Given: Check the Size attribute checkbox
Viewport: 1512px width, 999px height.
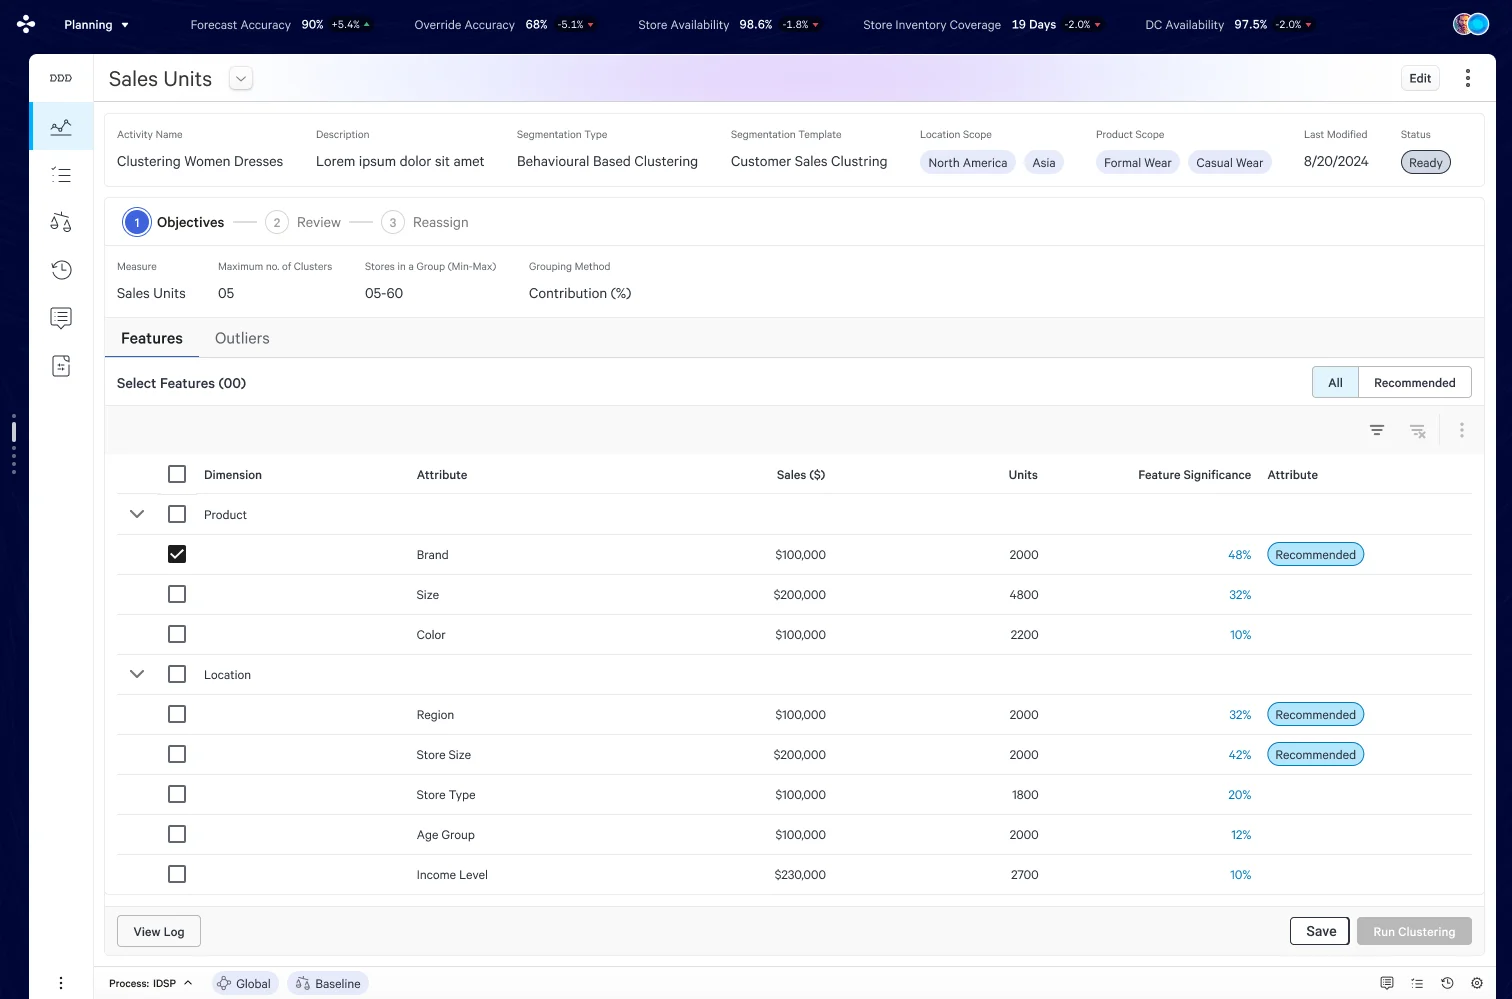Looking at the screenshot, I should coord(177,594).
